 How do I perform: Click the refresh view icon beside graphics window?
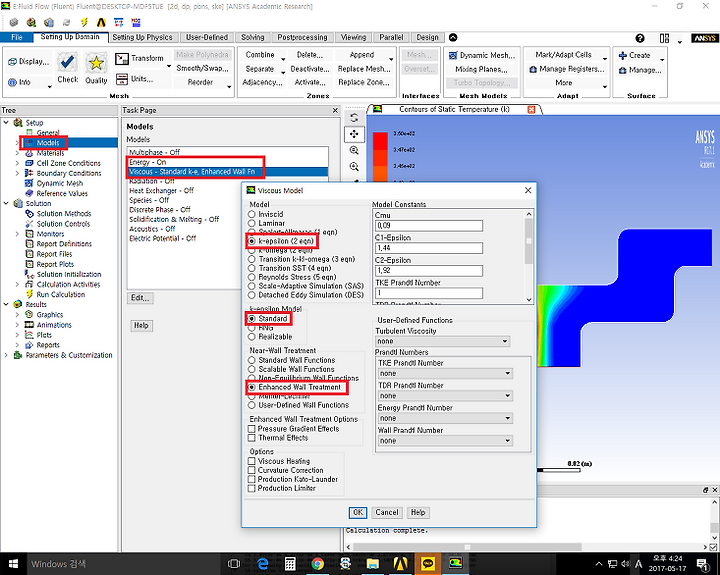pyautogui.click(x=354, y=118)
